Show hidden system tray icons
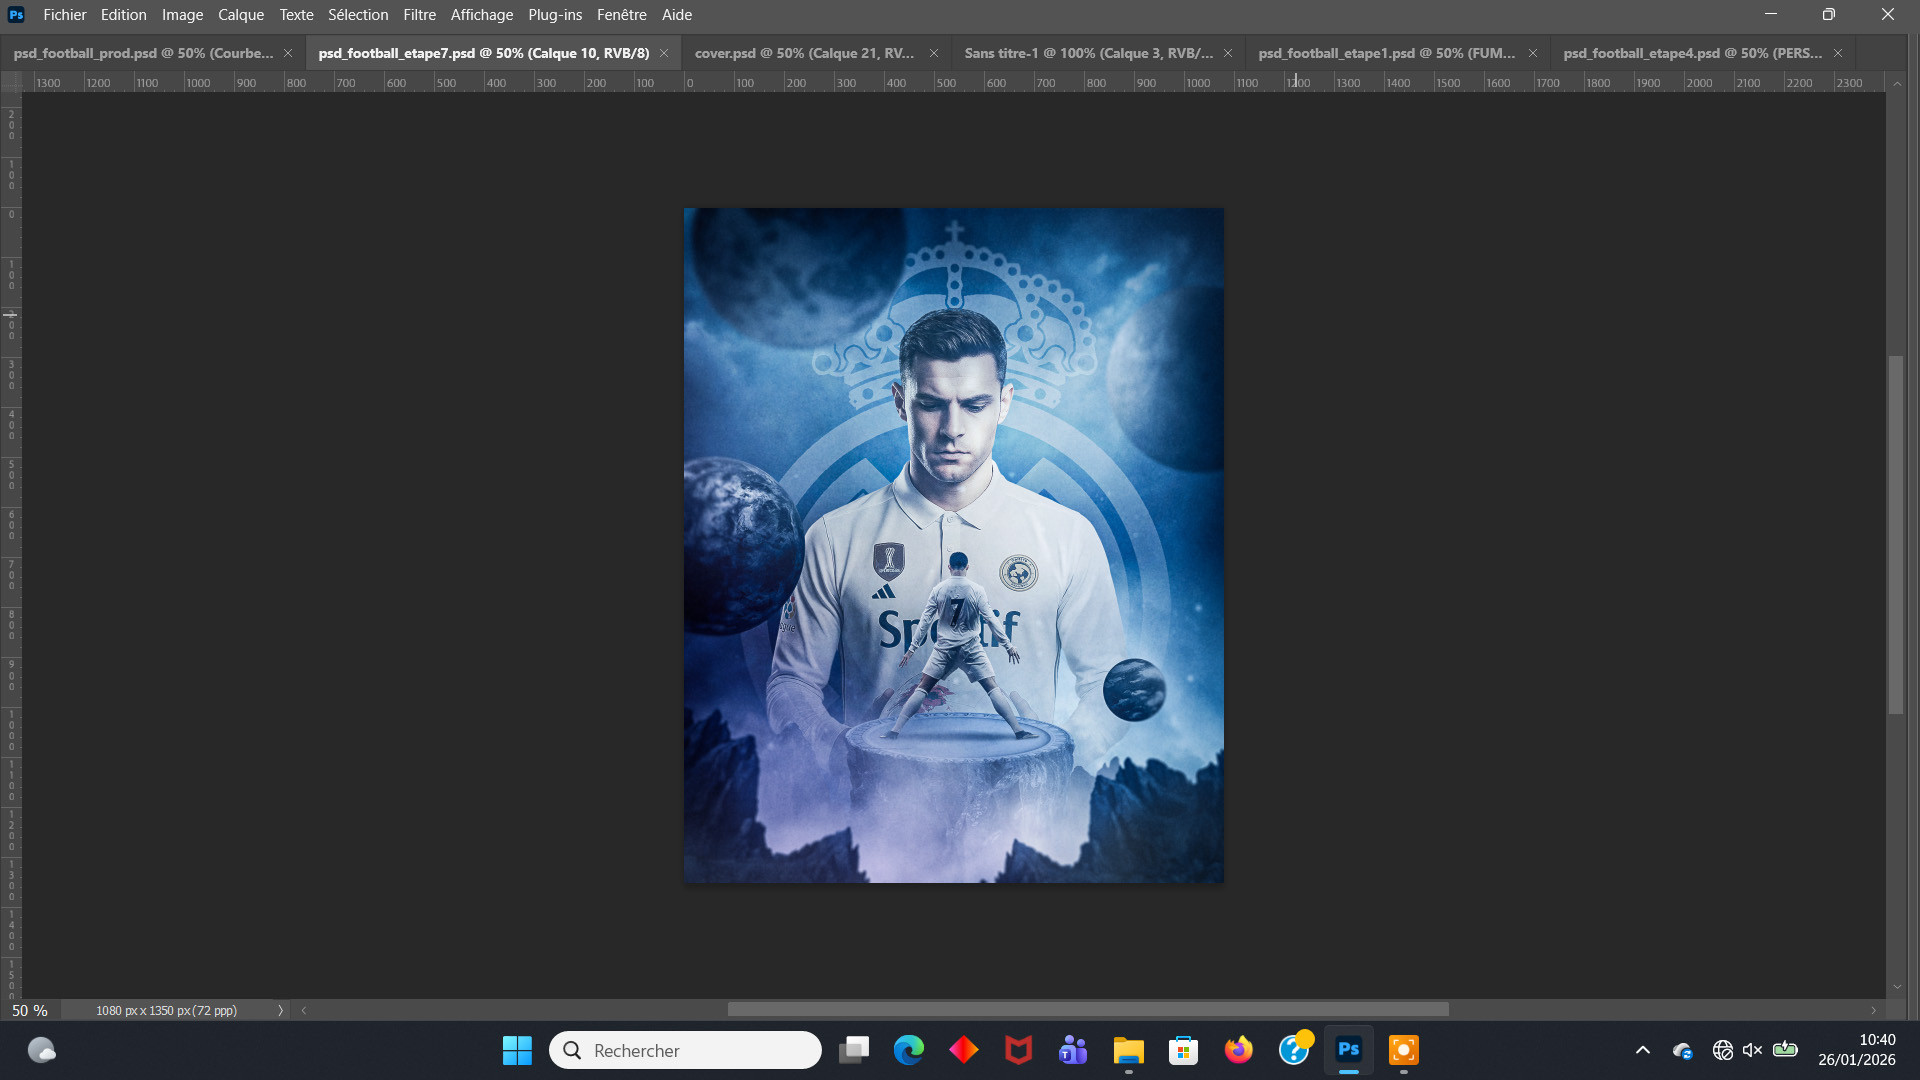Image resolution: width=1920 pixels, height=1080 pixels. click(x=1642, y=1050)
